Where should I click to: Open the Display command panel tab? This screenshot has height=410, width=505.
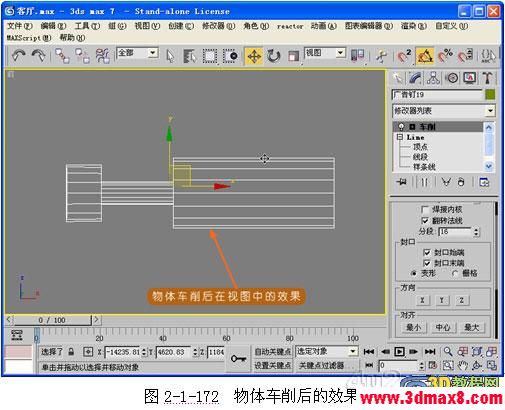[x=469, y=78]
